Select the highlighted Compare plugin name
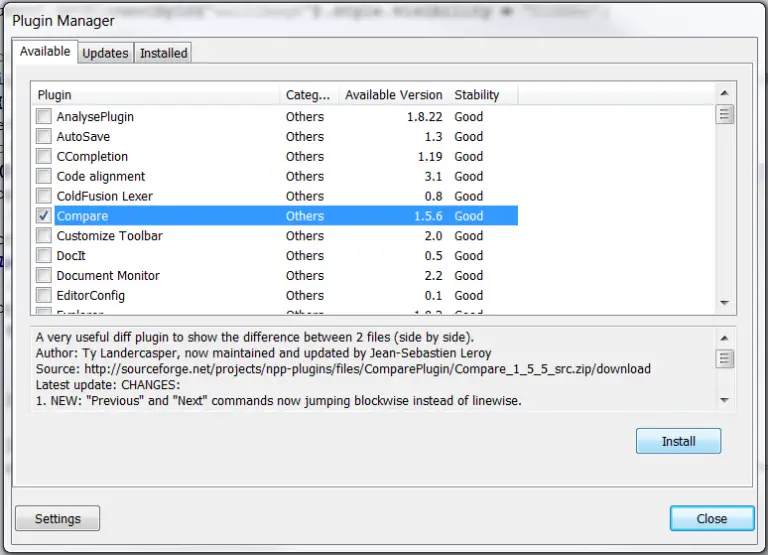The width and height of the screenshot is (768, 555). [82, 216]
